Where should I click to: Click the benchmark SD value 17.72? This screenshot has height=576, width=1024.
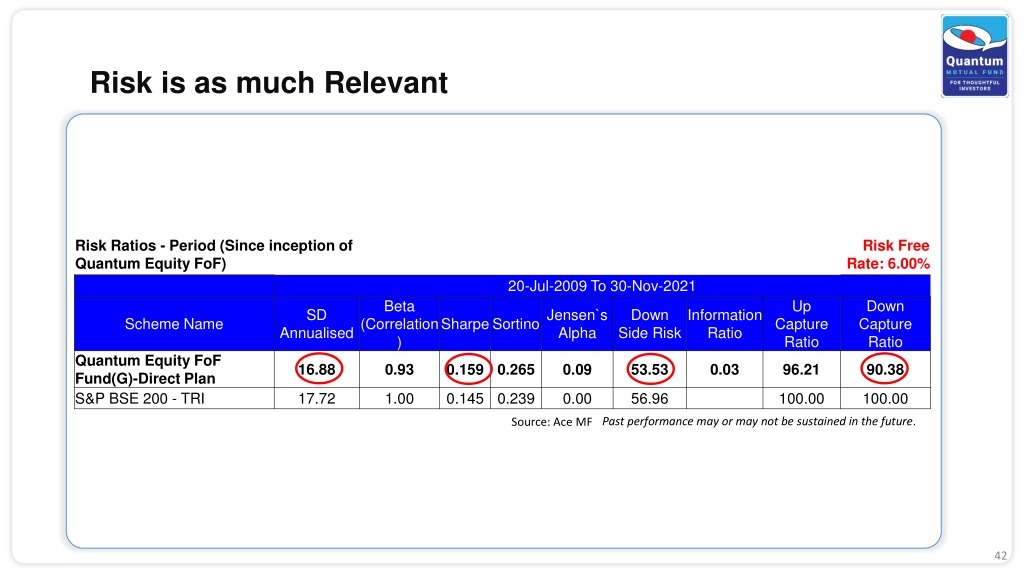click(317, 398)
